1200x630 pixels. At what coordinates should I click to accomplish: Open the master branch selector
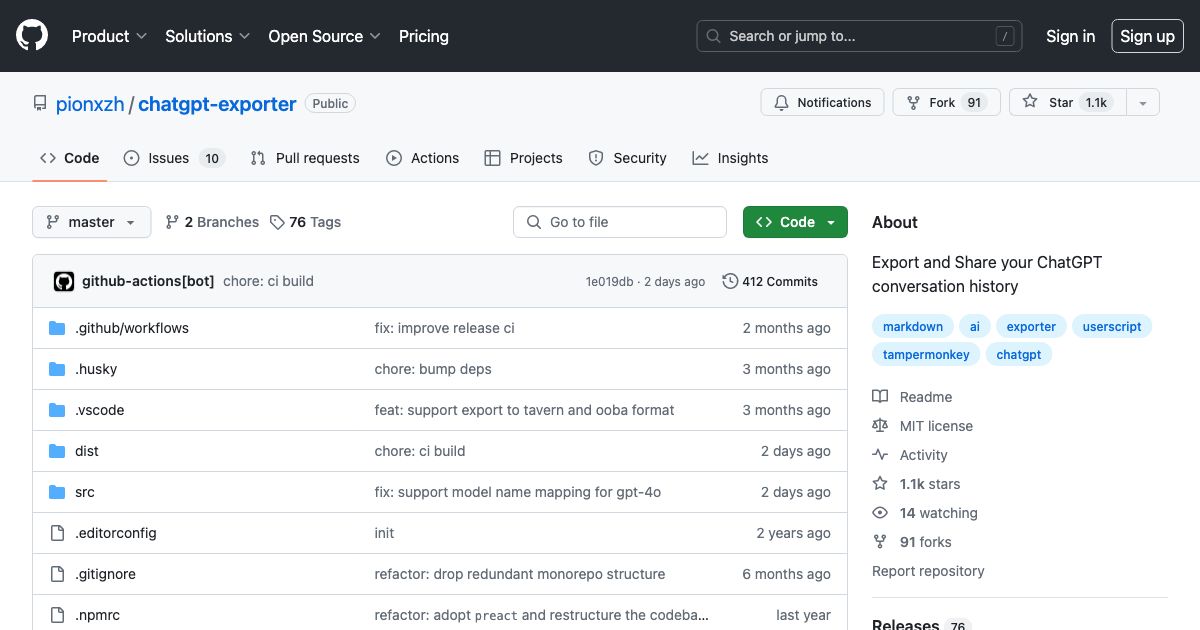pos(91,222)
